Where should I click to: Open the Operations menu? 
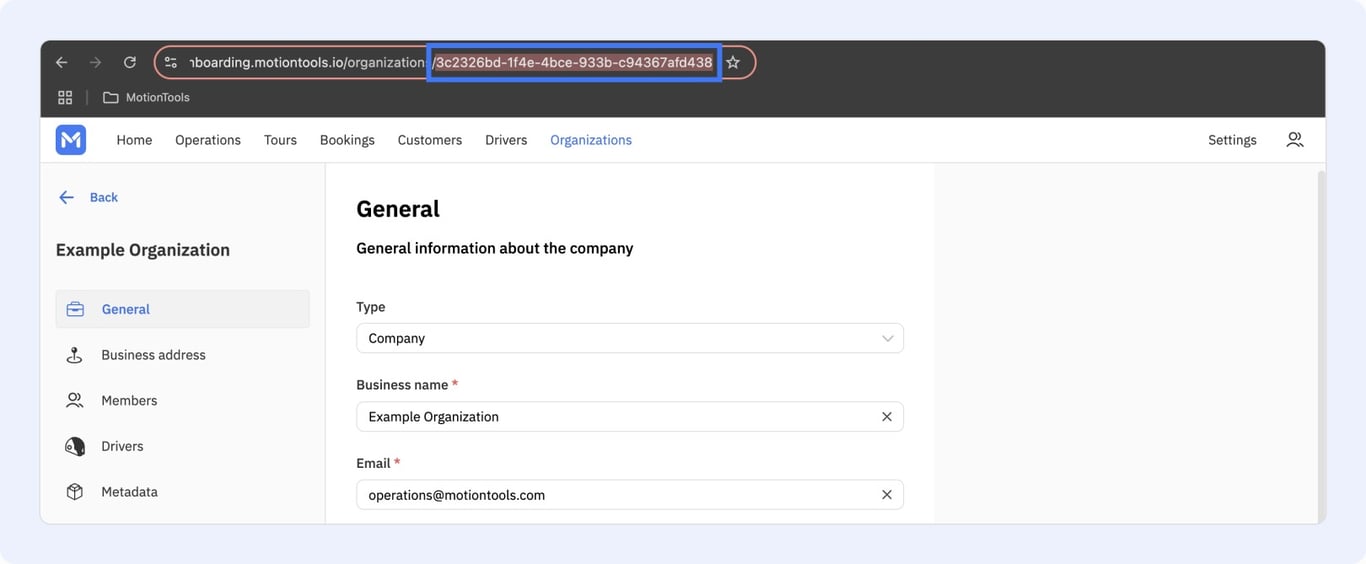click(x=208, y=140)
